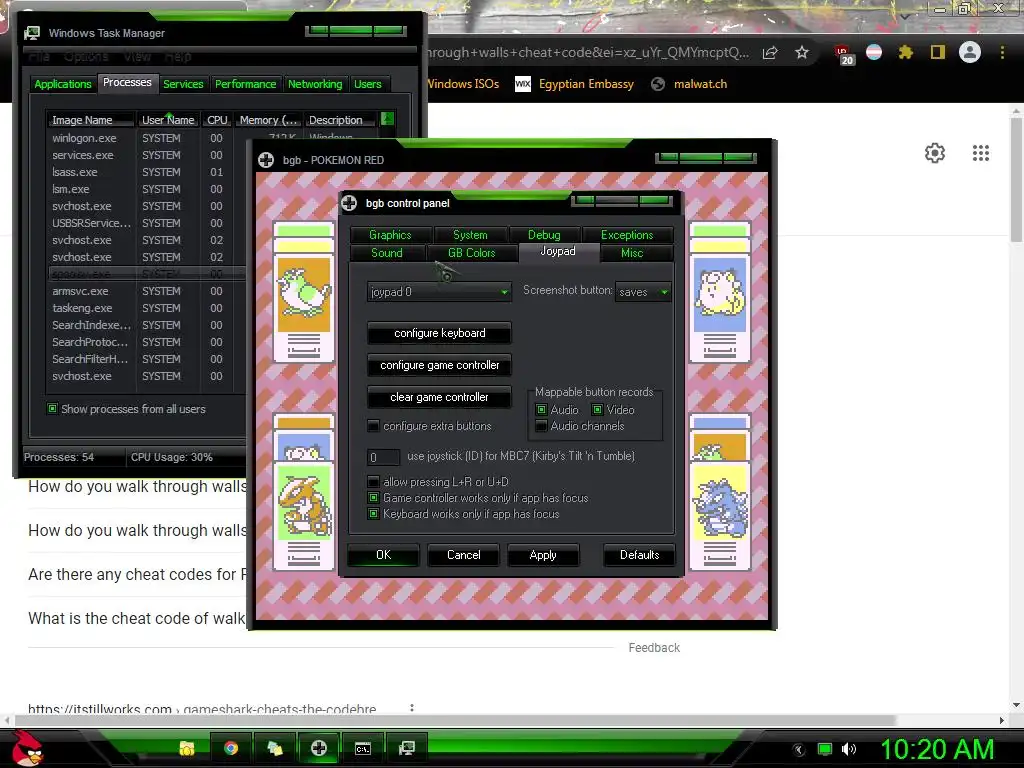The image size is (1024, 768).
Task: Open the Chrome extensions puzzle icon
Action: 905,52
